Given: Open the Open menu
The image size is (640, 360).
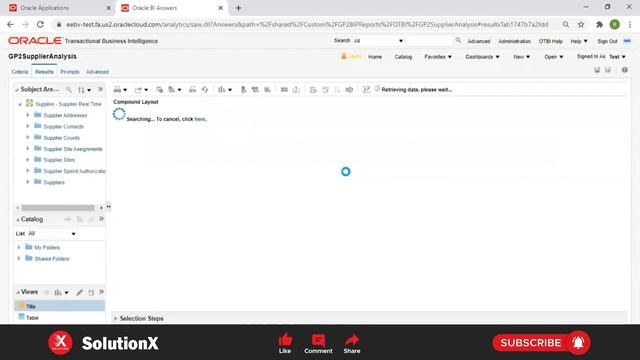Looking at the screenshot, I should point(553,57).
